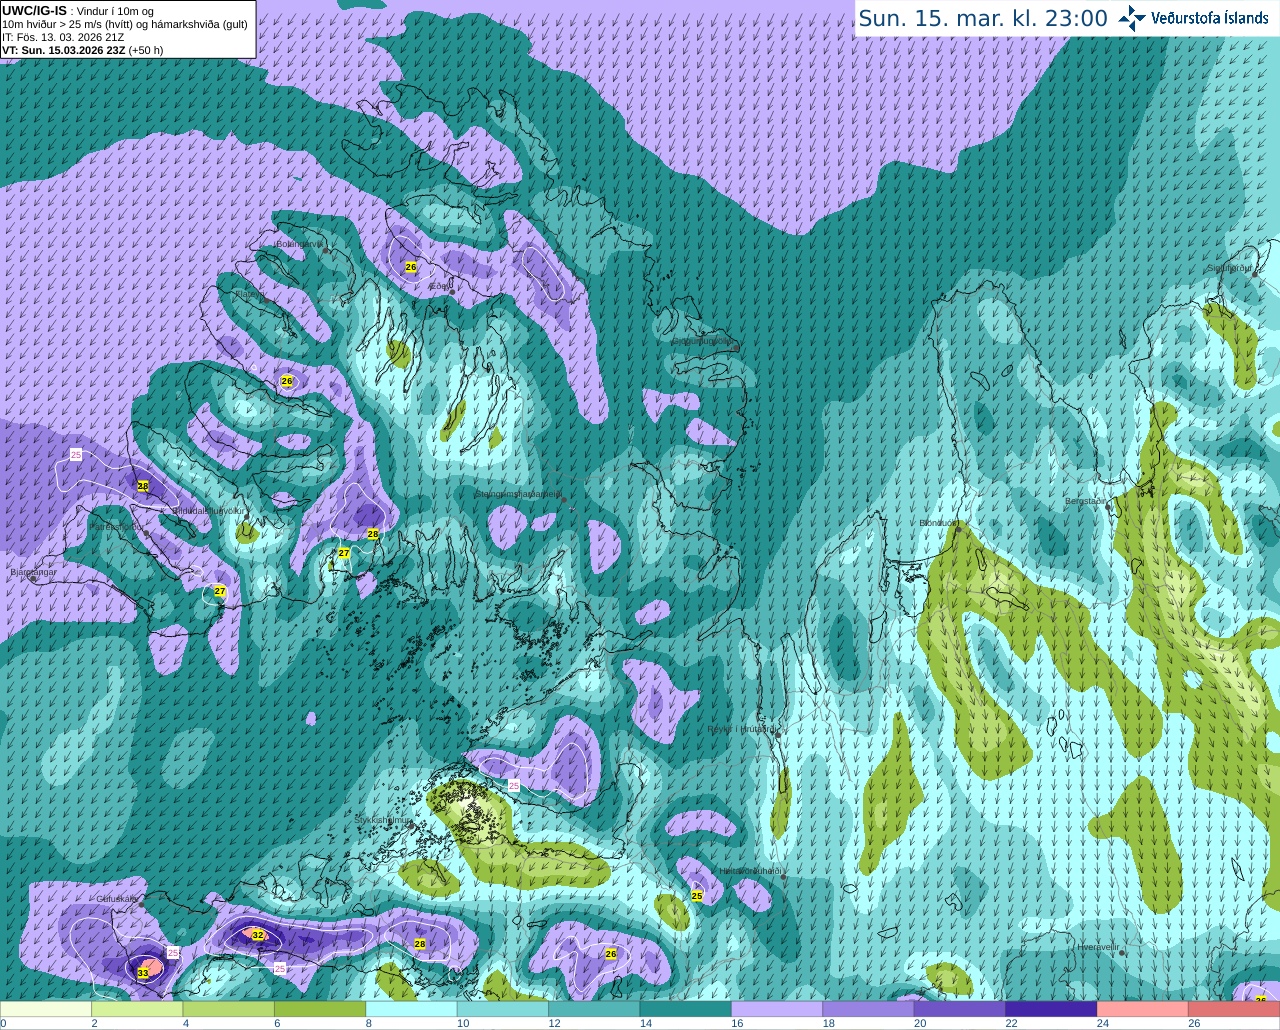Click the Patreksfjörður place label
Screen dimensions: 1280x1030
[x=118, y=526]
